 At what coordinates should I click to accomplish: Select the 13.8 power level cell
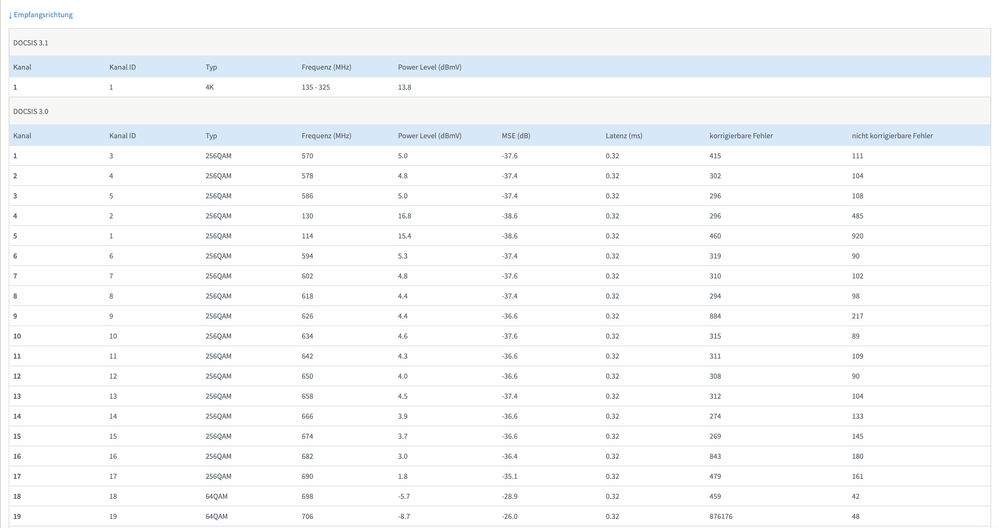click(405, 87)
